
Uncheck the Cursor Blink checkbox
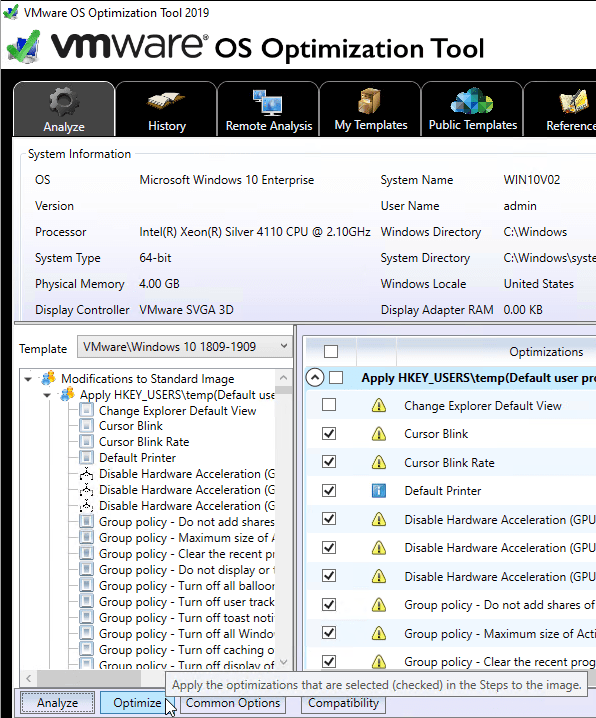click(329, 433)
